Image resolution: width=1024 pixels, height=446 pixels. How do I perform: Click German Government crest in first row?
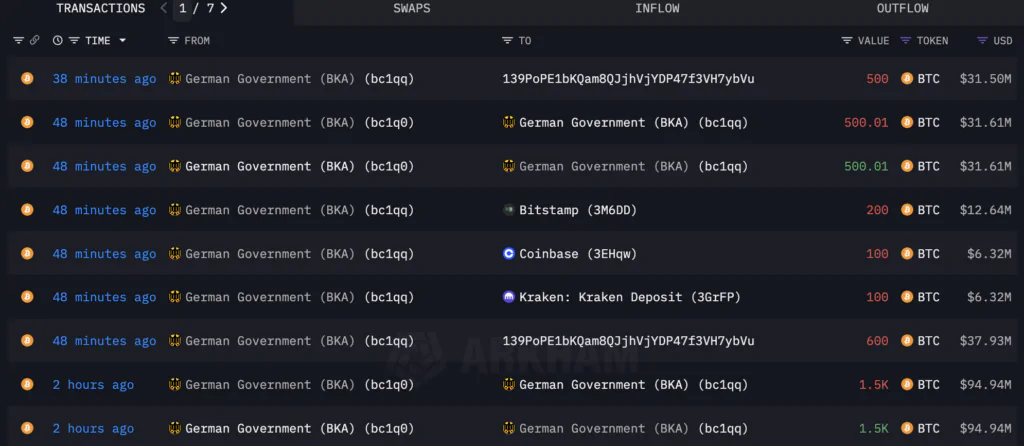coord(176,79)
